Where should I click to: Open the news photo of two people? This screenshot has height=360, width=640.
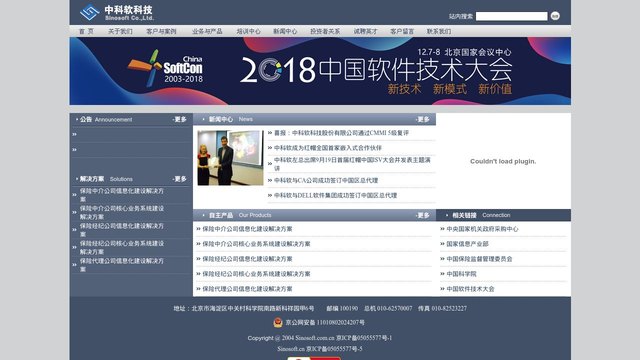tap(231, 158)
